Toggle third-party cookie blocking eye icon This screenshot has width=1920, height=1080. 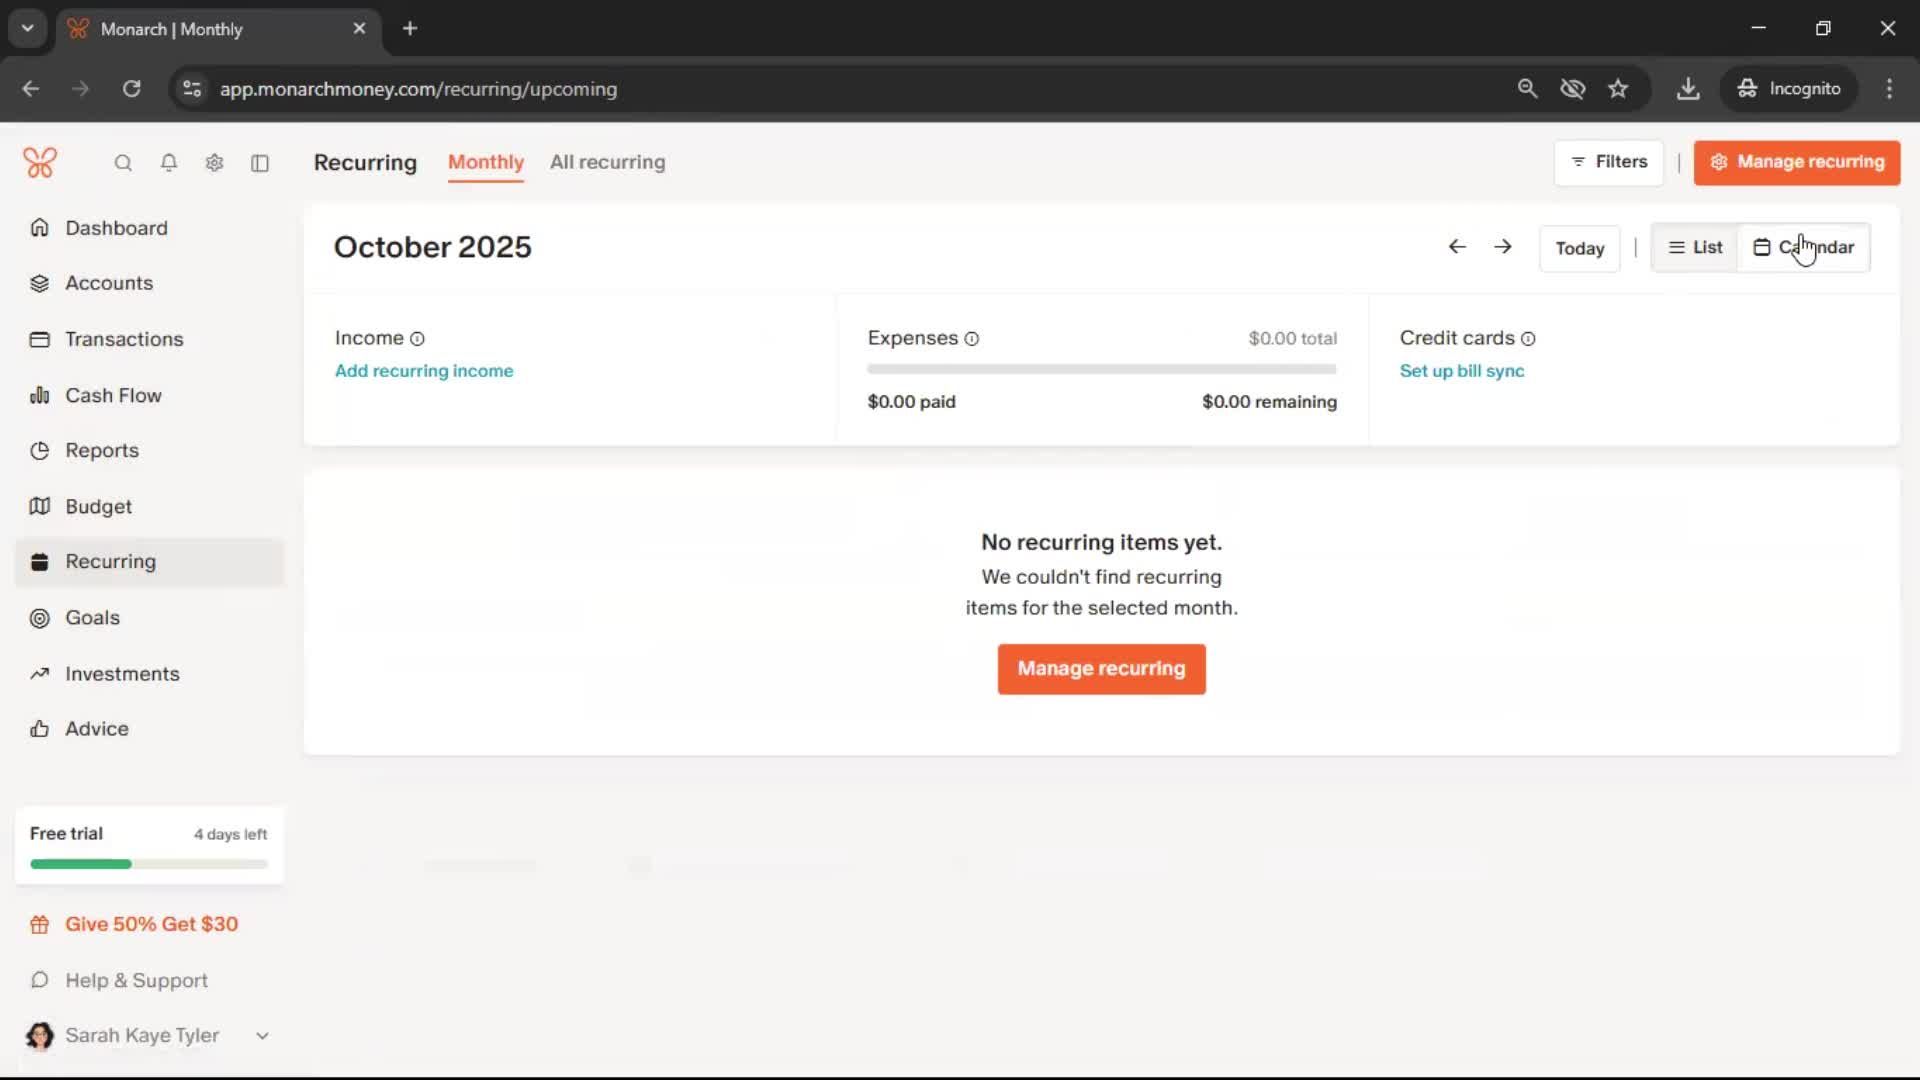1573,89
